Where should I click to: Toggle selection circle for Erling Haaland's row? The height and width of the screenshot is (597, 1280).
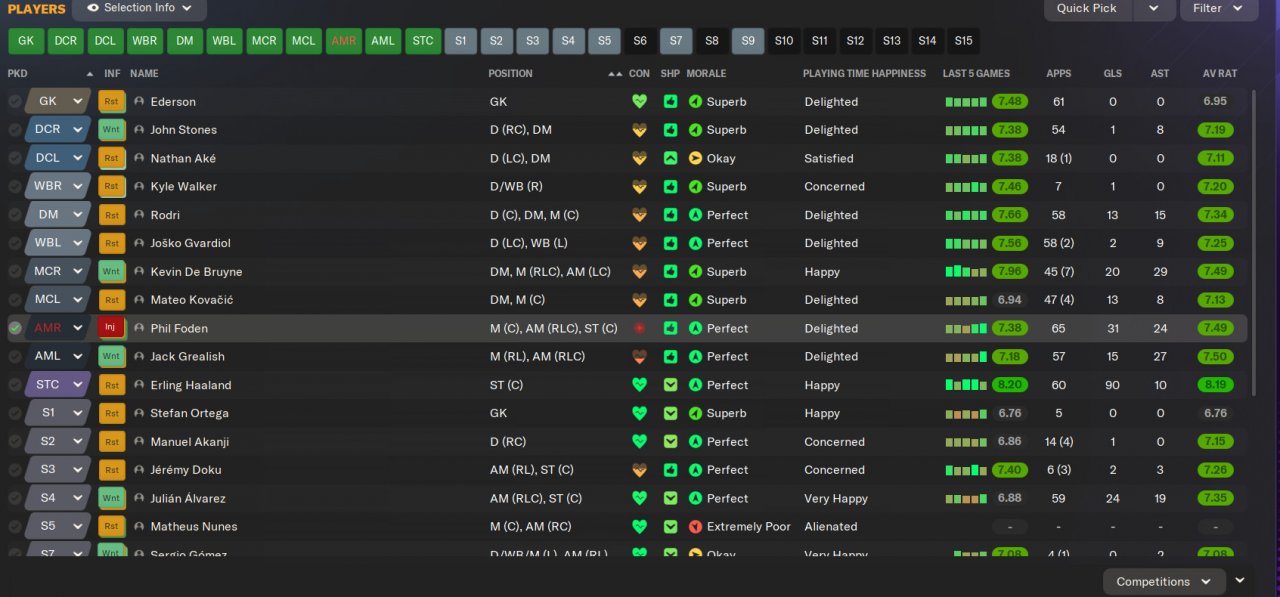coord(15,385)
